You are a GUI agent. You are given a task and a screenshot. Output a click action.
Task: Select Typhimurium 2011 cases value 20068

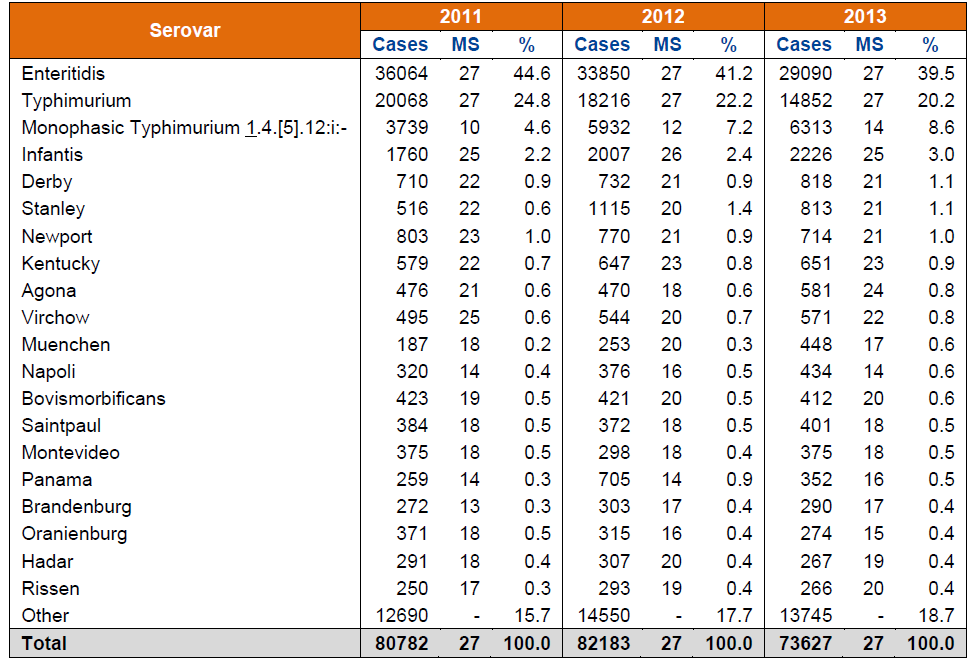[x=401, y=101]
